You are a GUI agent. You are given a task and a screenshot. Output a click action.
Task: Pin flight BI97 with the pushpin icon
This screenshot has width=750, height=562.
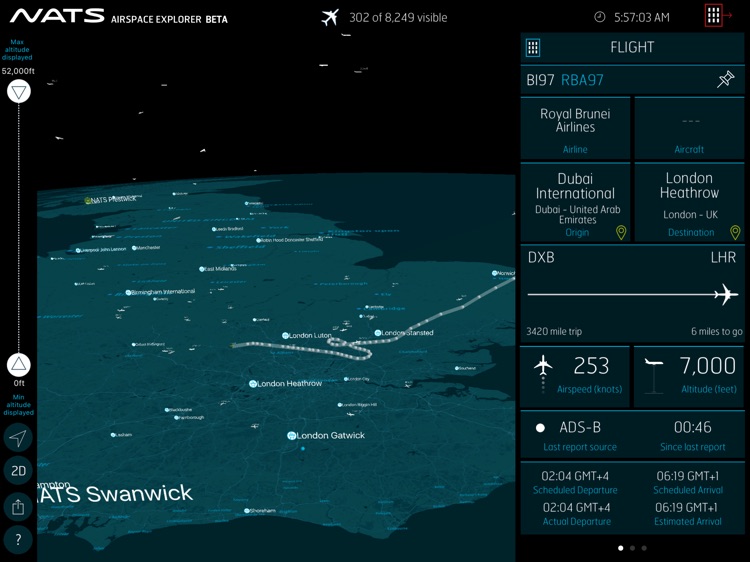(726, 79)
